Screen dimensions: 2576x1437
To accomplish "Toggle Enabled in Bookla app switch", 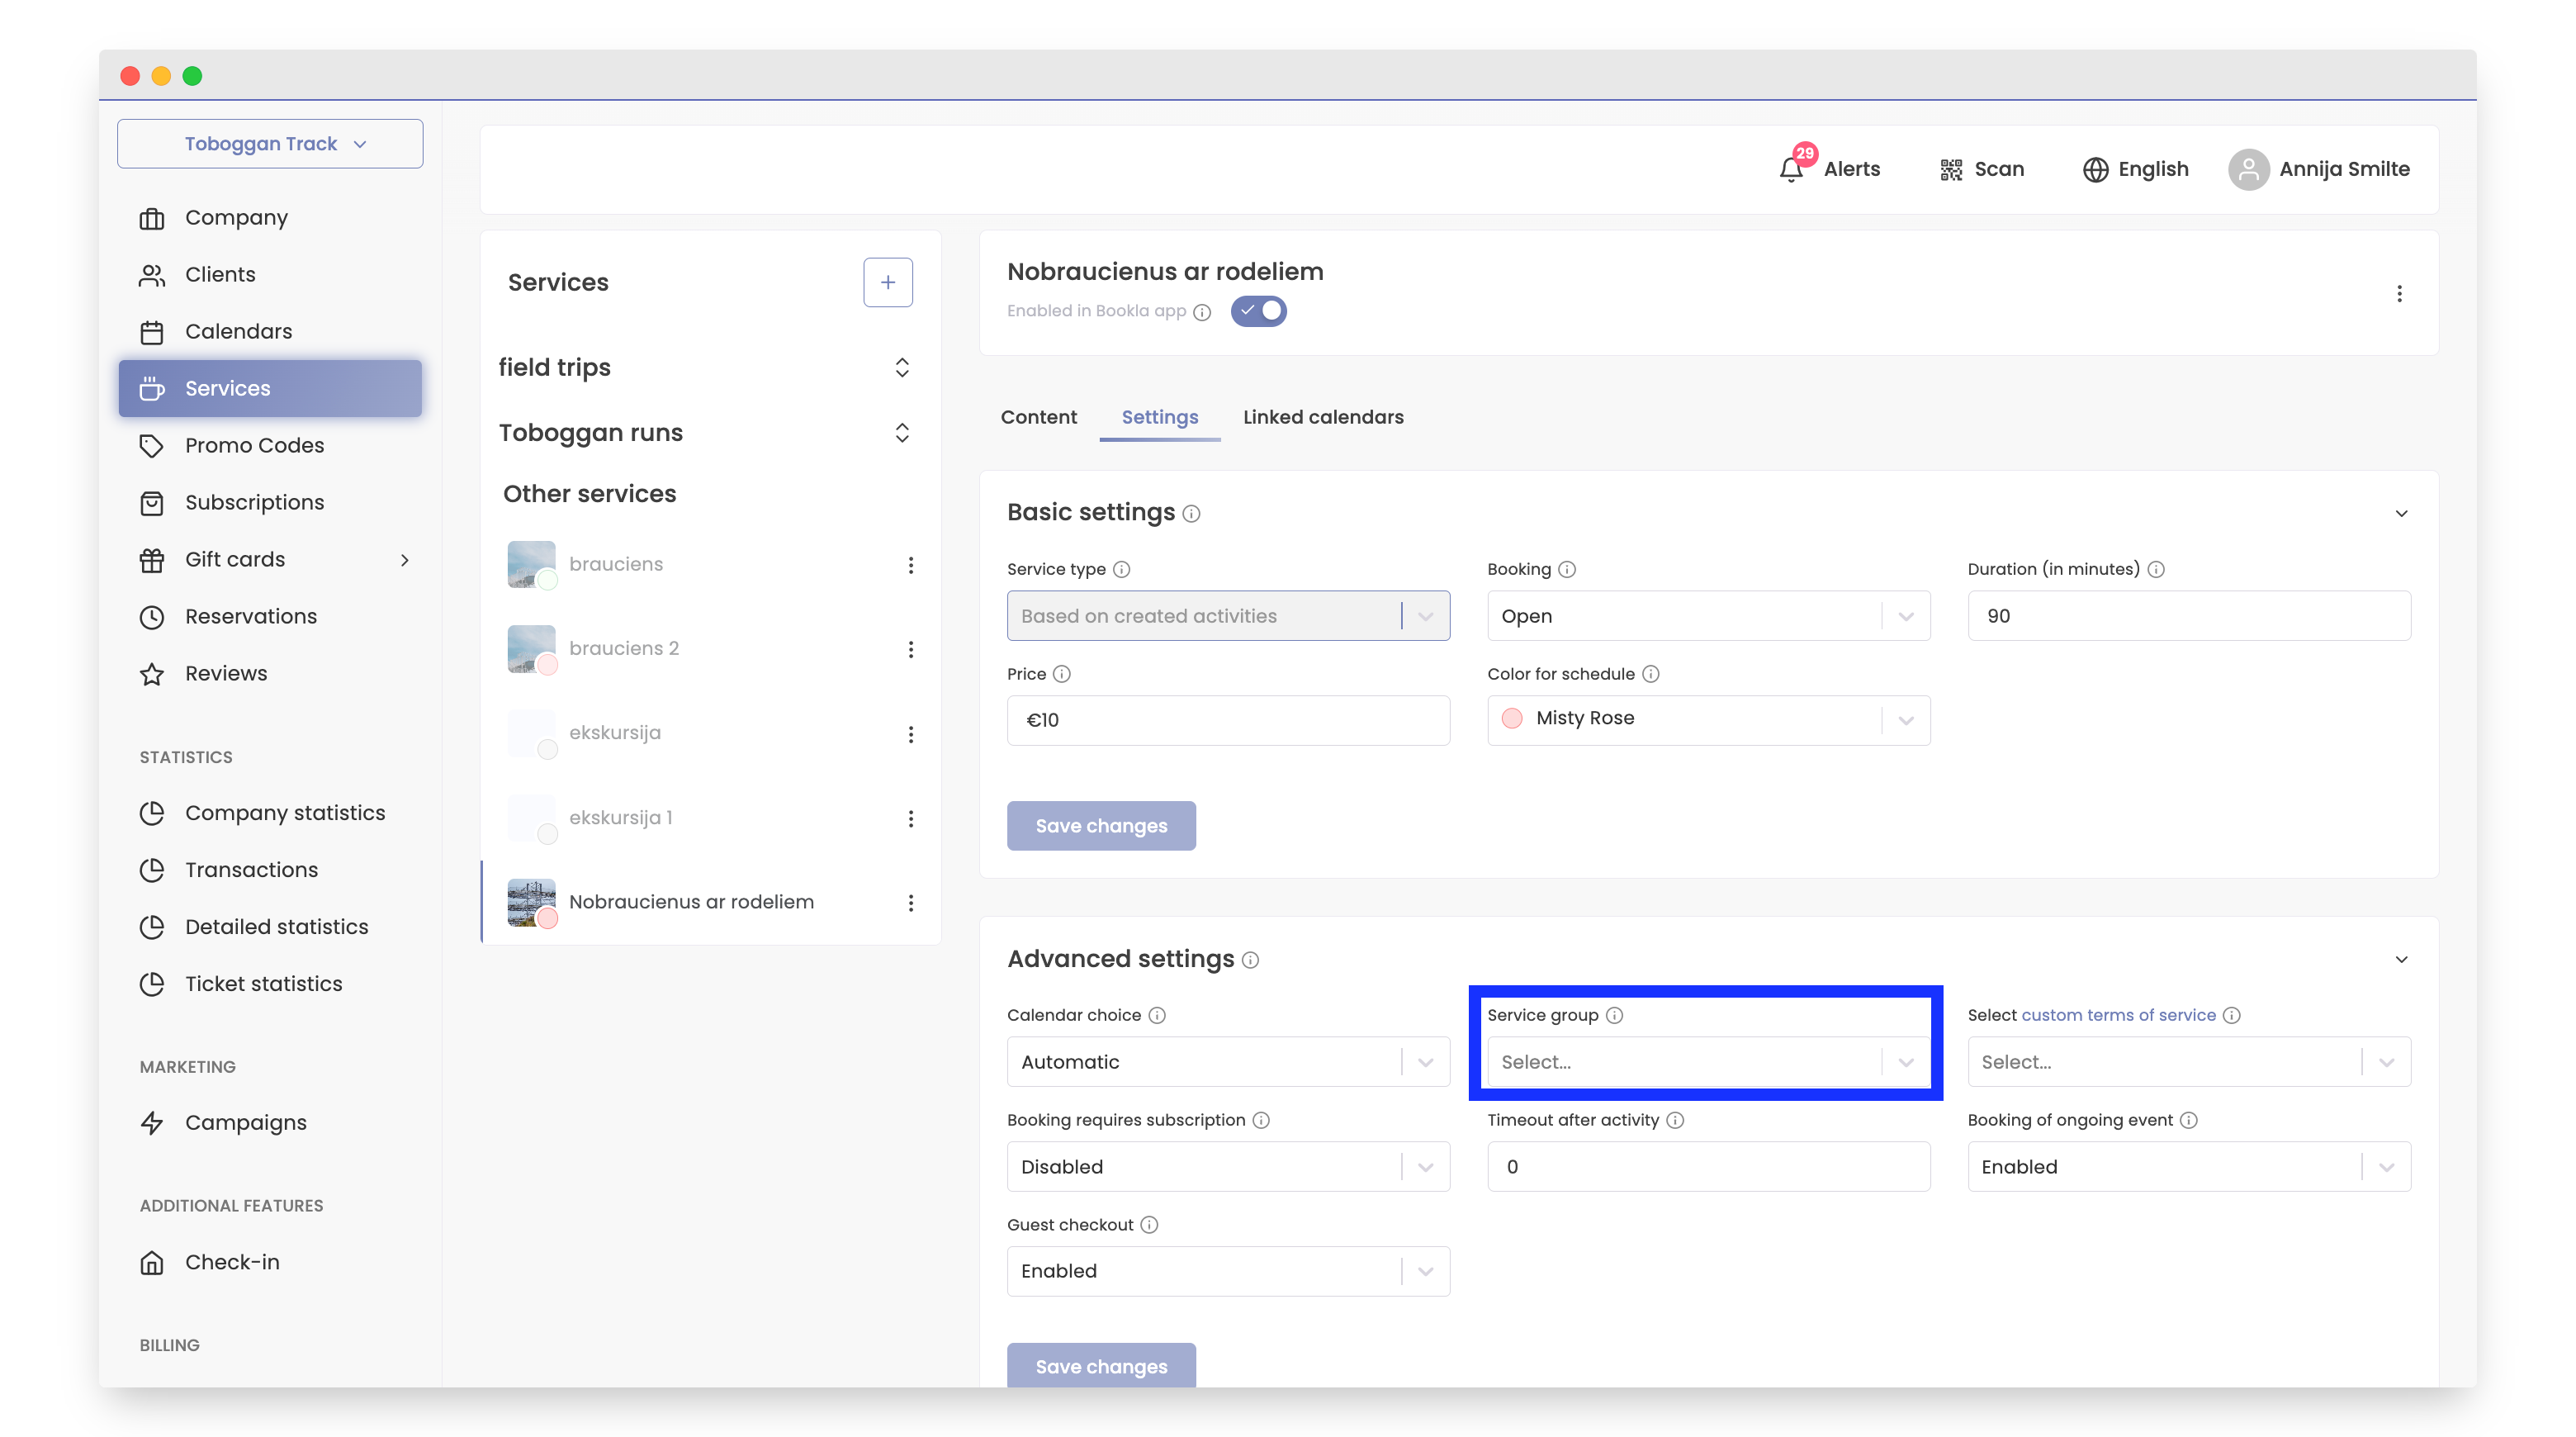I will click(1258, 311).
